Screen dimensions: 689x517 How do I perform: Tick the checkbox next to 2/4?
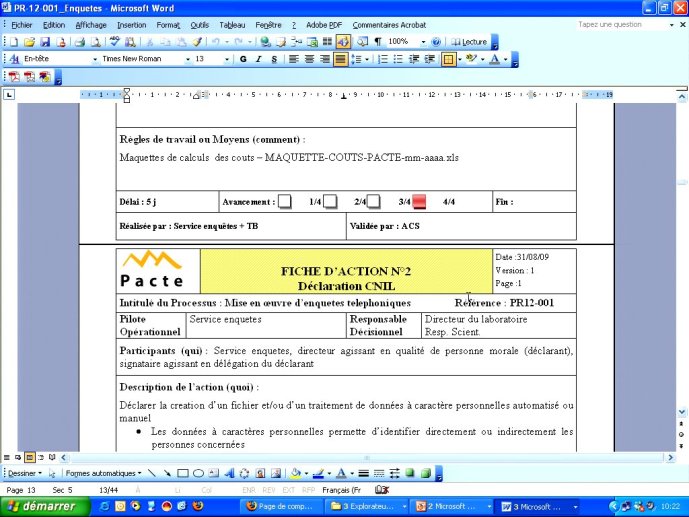[x=373, y=202]
